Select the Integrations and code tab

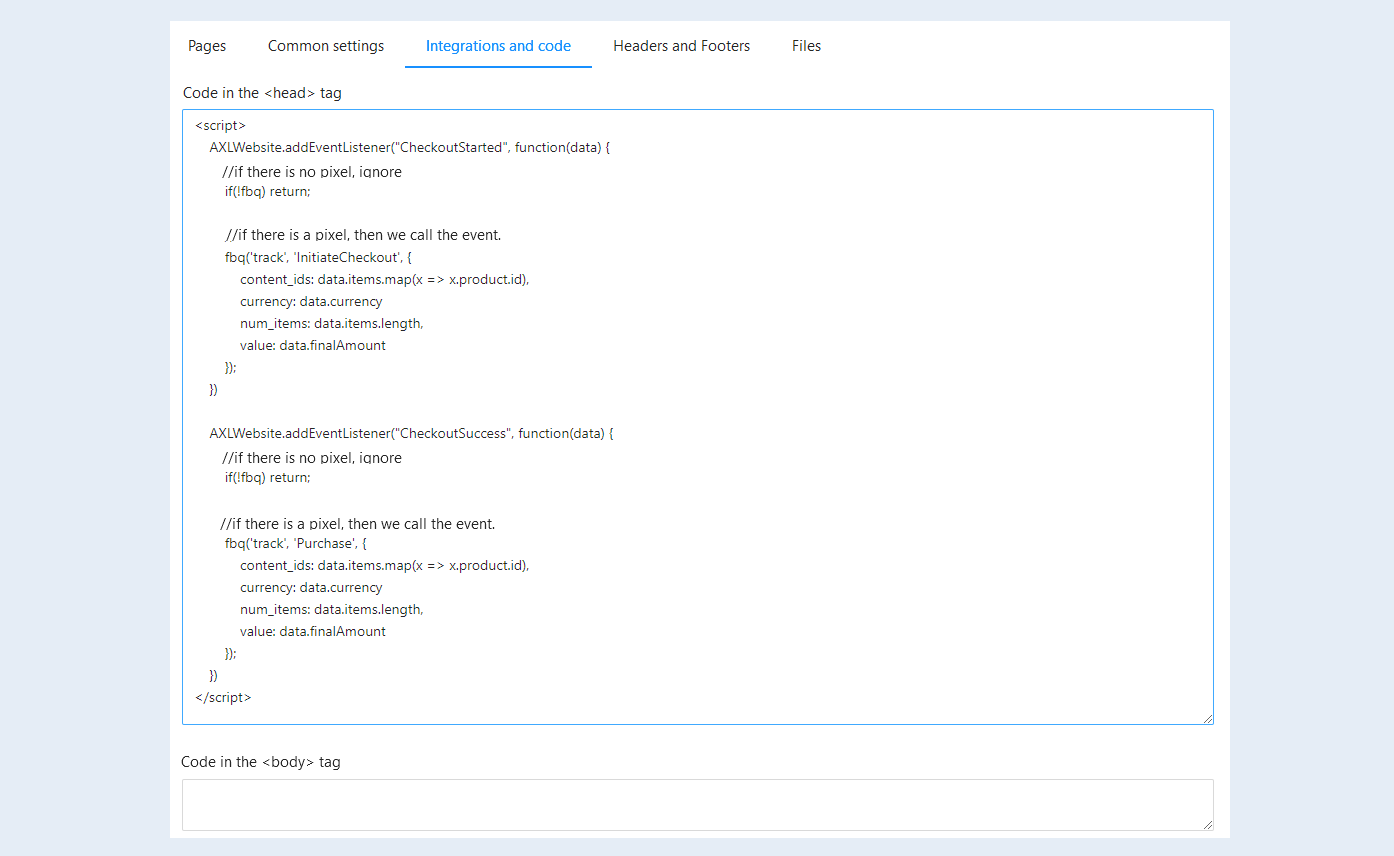click(498, 46)
